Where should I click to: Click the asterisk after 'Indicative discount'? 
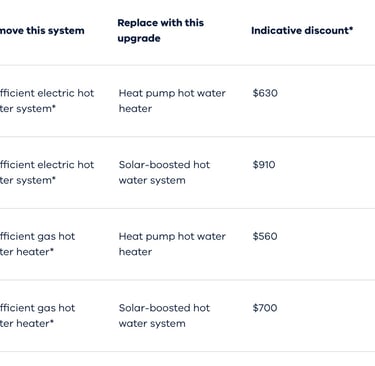tap(351, 28)
